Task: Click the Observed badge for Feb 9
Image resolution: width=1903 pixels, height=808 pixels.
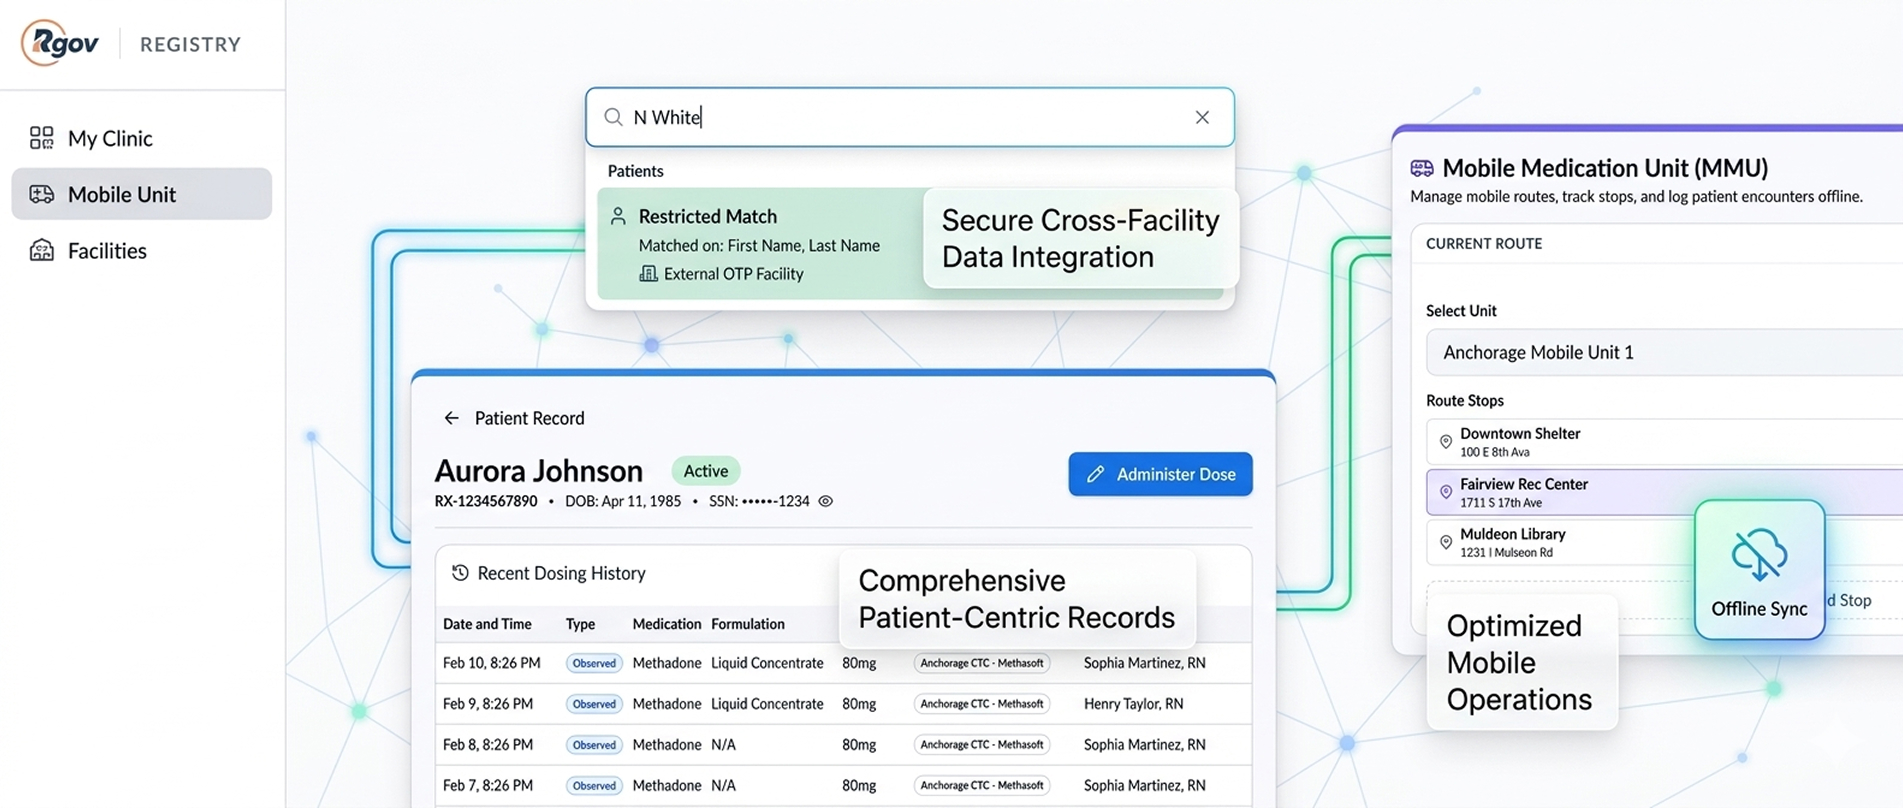Action: click(594, 704)
